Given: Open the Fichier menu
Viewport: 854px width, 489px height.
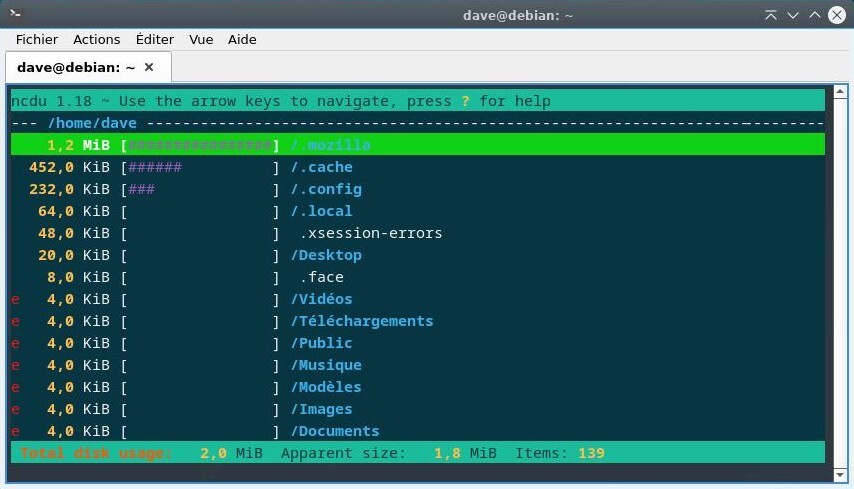Looking at the screenshot, I should (37, 39).
